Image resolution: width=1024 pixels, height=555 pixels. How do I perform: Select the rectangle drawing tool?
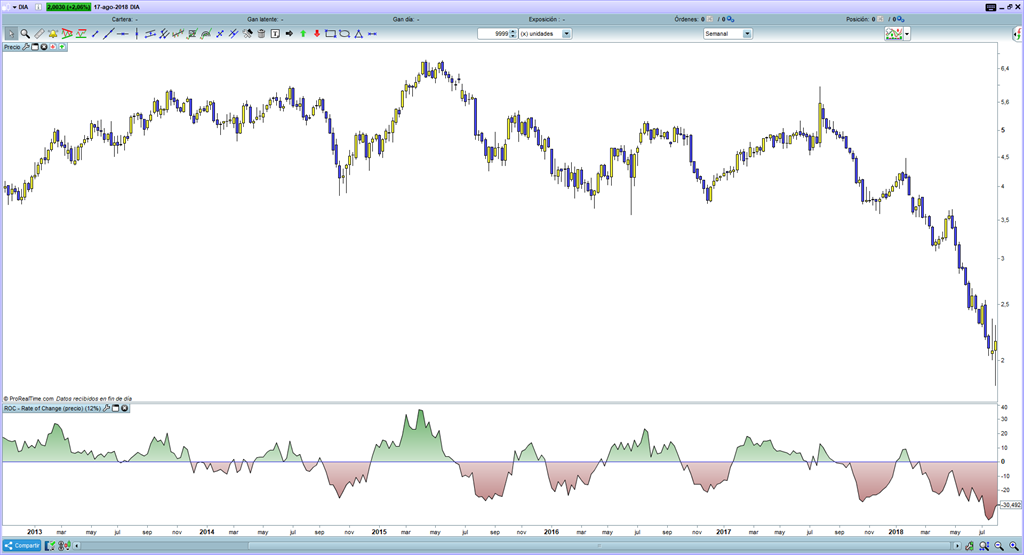pyautogui.click(x=330, y=33)
